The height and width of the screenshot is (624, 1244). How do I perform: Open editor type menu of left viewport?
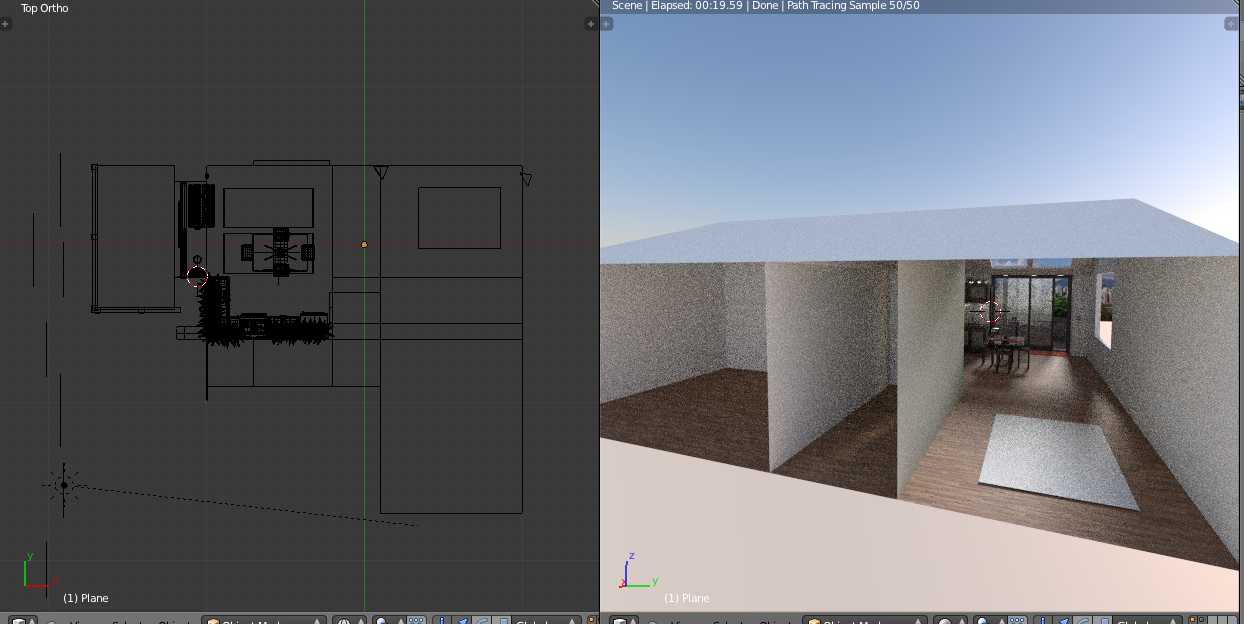pos(23,619)
